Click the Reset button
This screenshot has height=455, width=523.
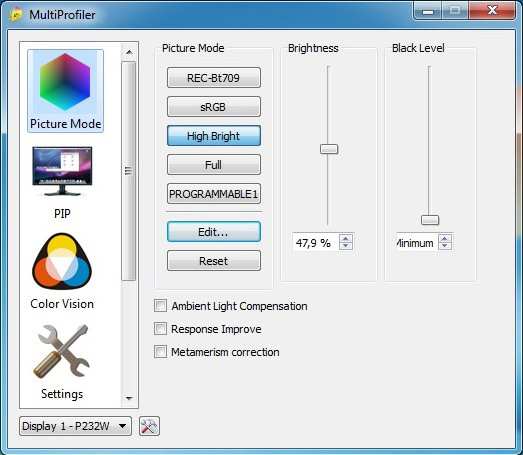[214, 261]
